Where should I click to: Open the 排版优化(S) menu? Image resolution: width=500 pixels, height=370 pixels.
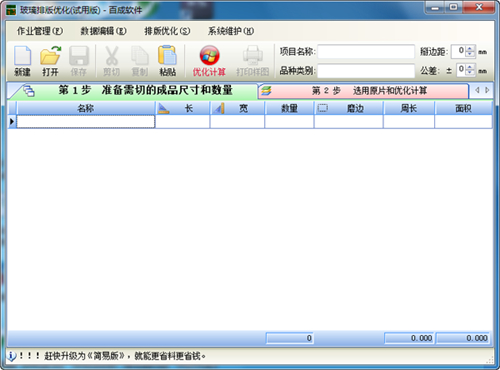click(167, 31)
